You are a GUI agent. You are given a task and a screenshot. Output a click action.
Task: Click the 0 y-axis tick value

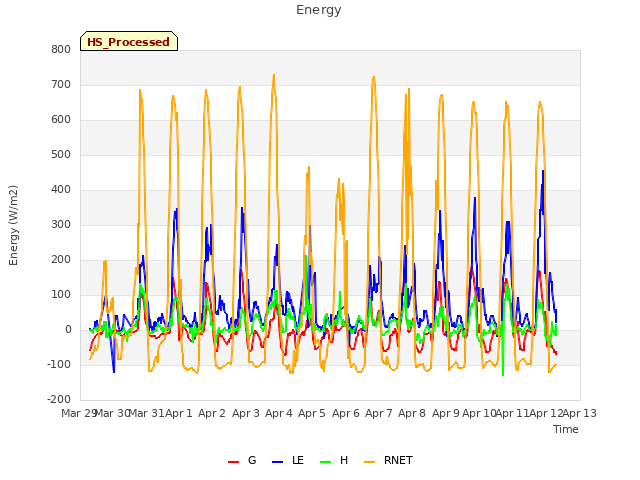coord(68,330)
